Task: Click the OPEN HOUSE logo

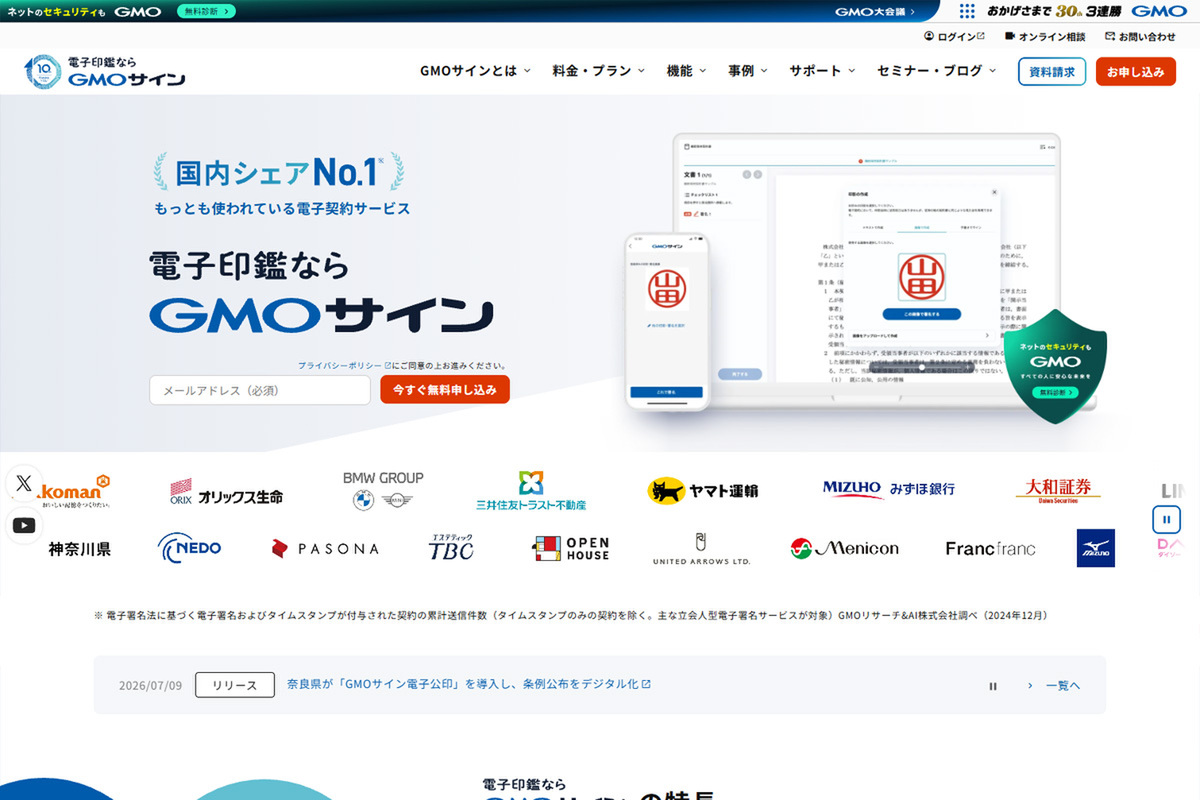Action: coord(570,548)
